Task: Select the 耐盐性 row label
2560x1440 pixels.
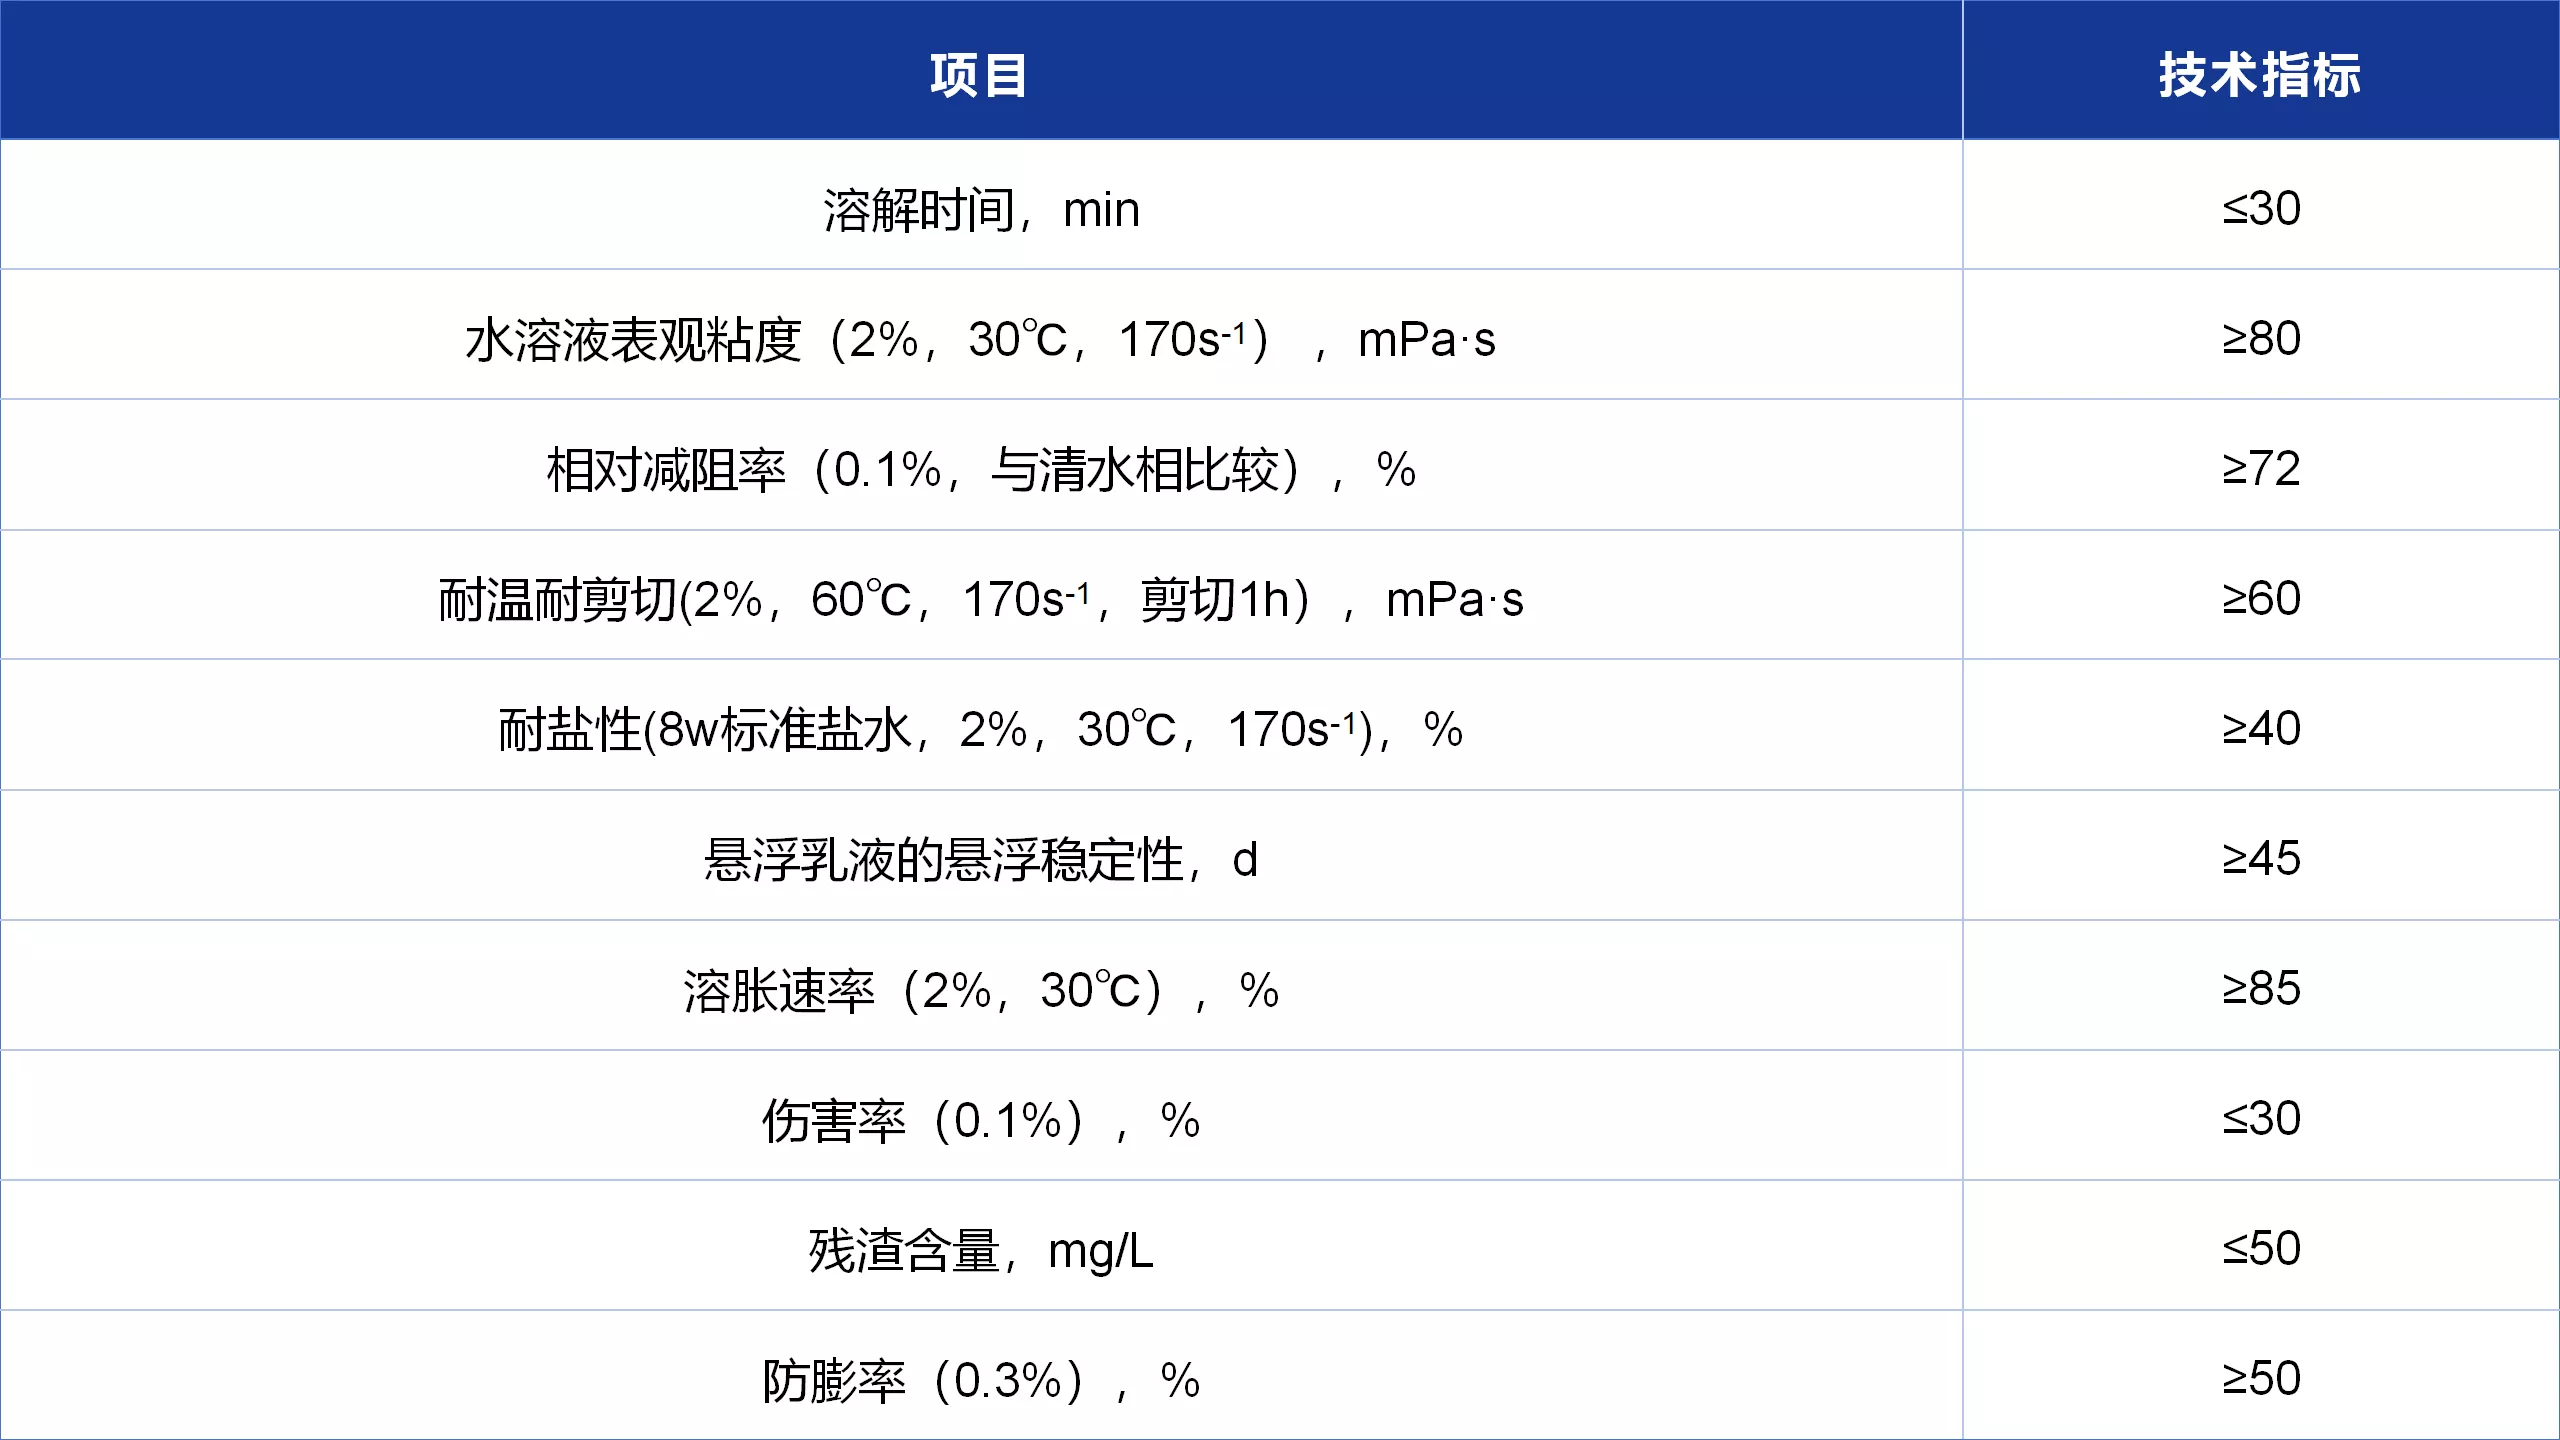Action: tap(981, 730)
